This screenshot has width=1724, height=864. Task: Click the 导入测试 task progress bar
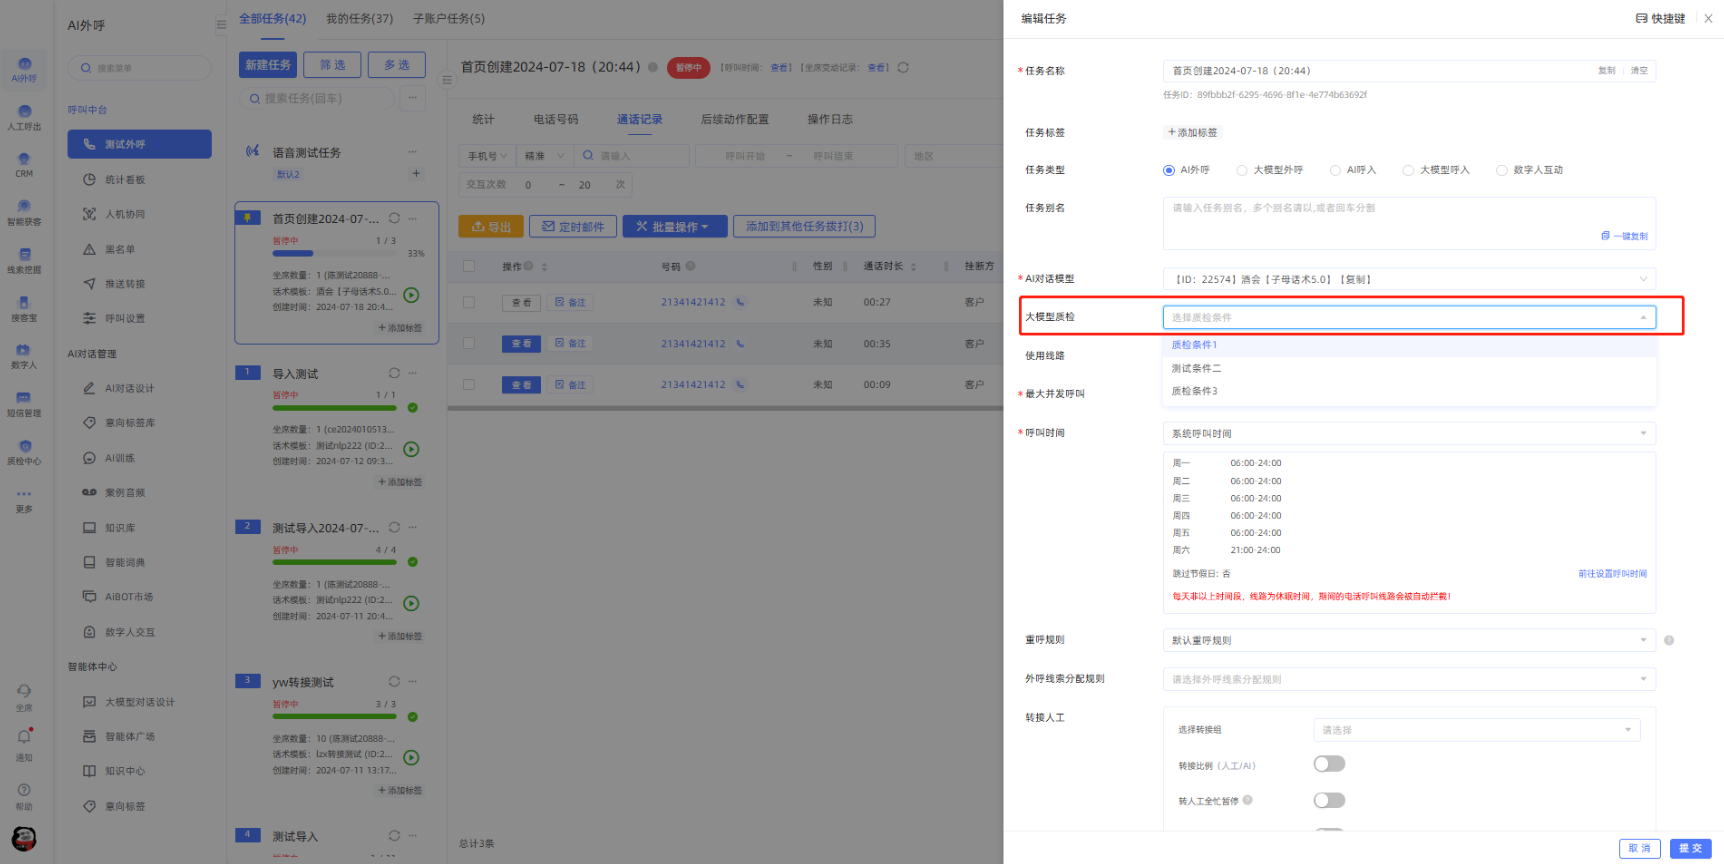tap(335, 408)
